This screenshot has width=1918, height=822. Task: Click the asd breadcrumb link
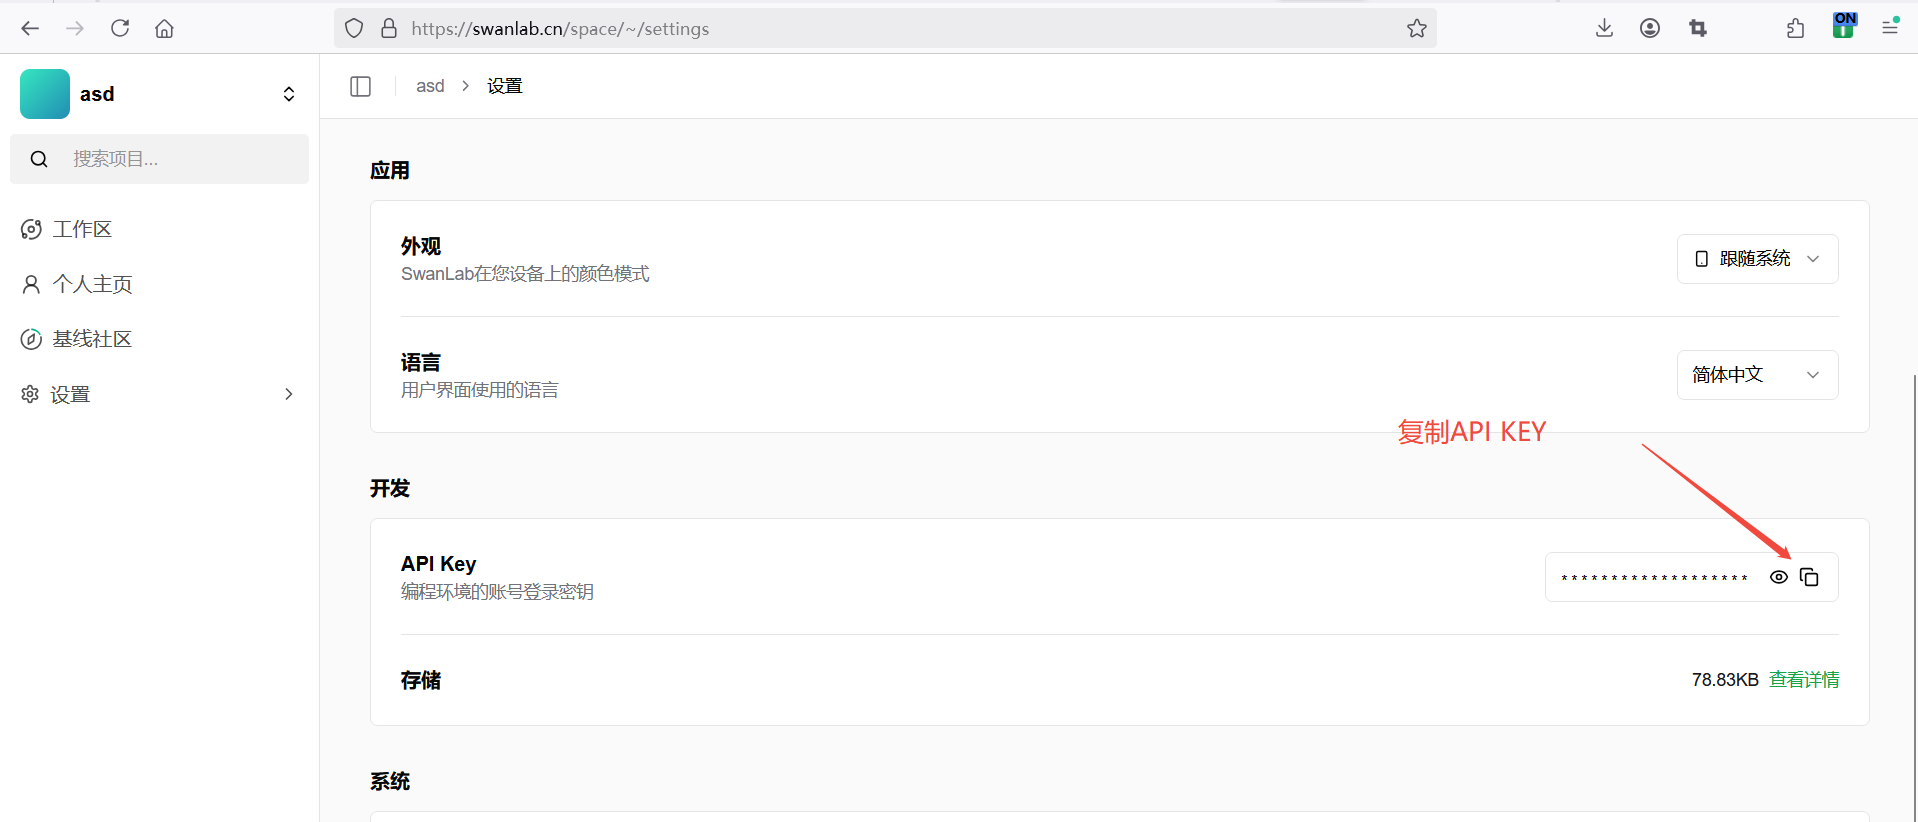pyautogui.click(x=430, y=86)
